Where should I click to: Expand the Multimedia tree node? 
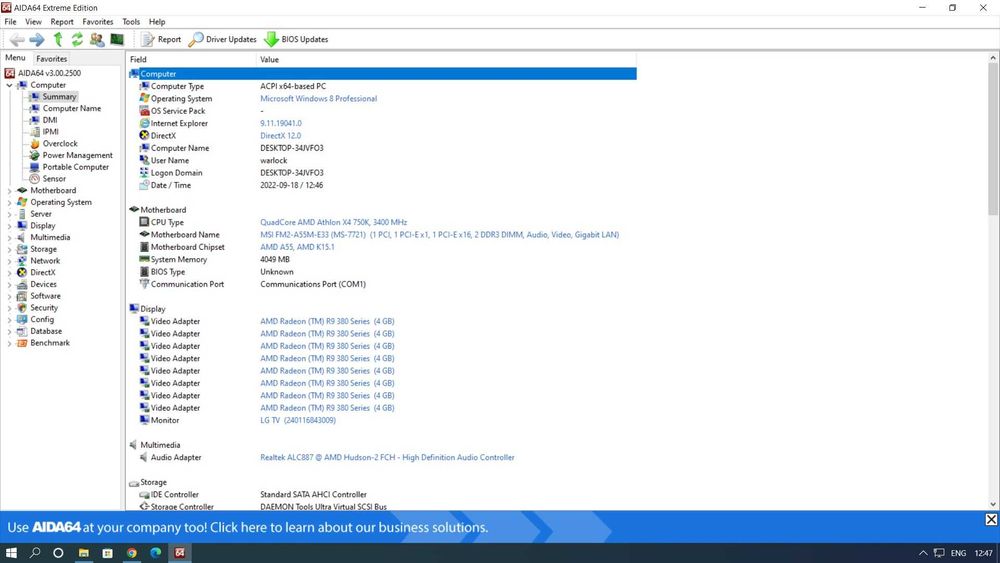click(10, 238)
